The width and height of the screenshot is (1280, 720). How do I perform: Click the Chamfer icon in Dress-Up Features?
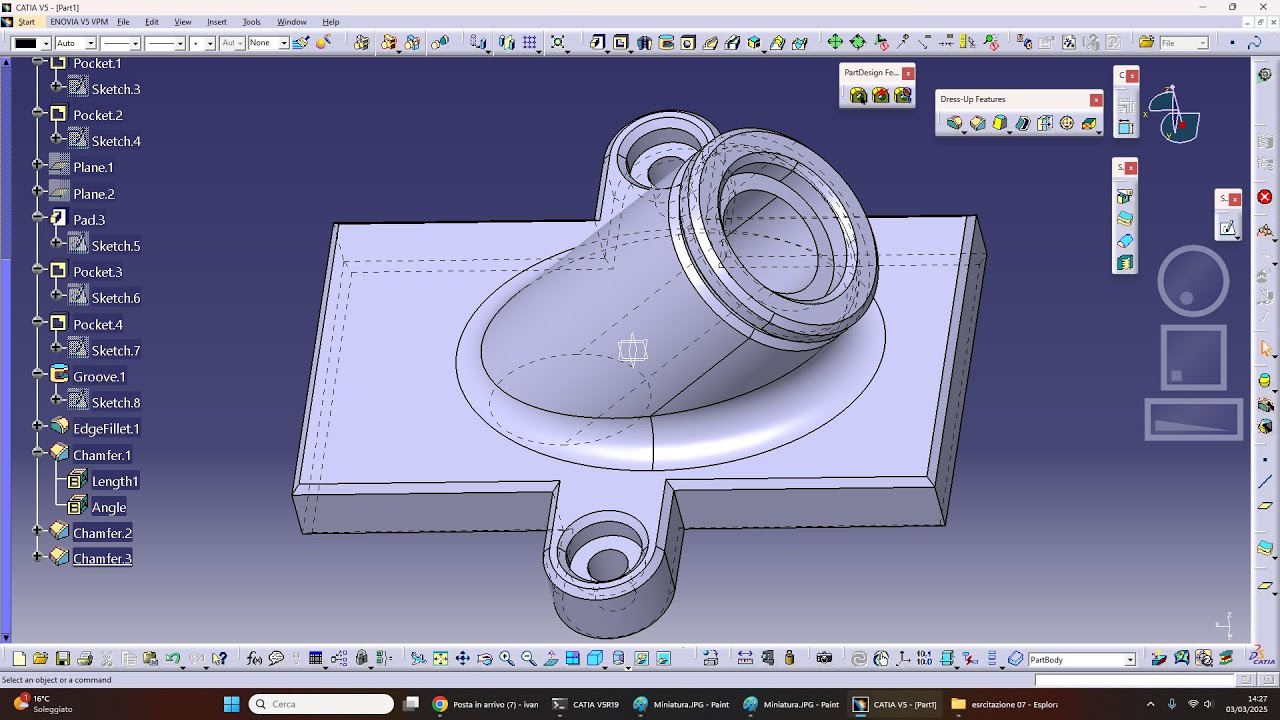[977, 123]
